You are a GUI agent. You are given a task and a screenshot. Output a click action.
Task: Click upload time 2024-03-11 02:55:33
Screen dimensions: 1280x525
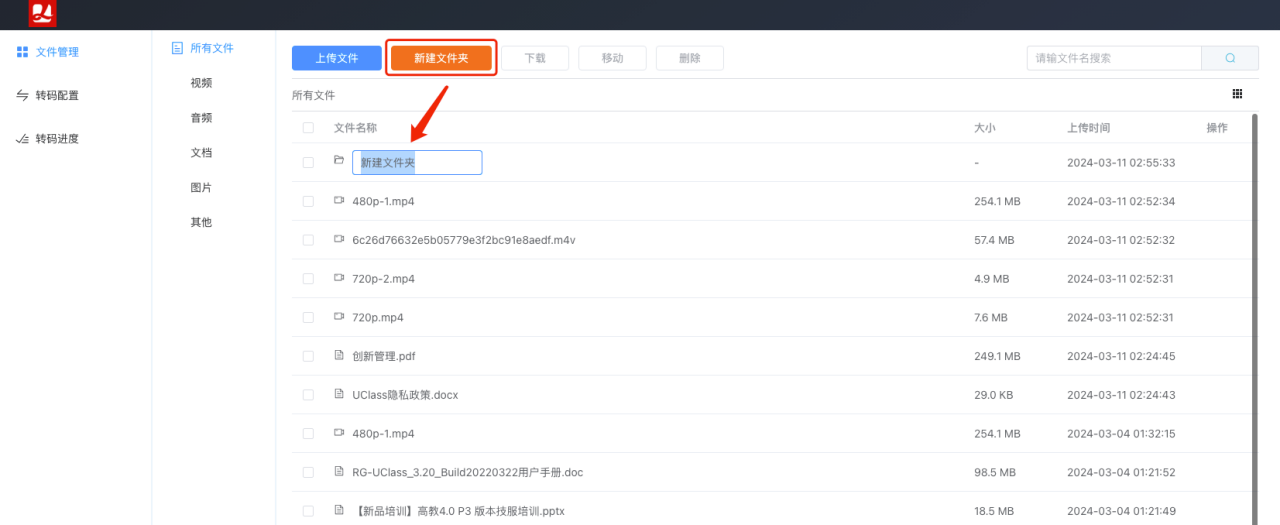point(1121,162)
